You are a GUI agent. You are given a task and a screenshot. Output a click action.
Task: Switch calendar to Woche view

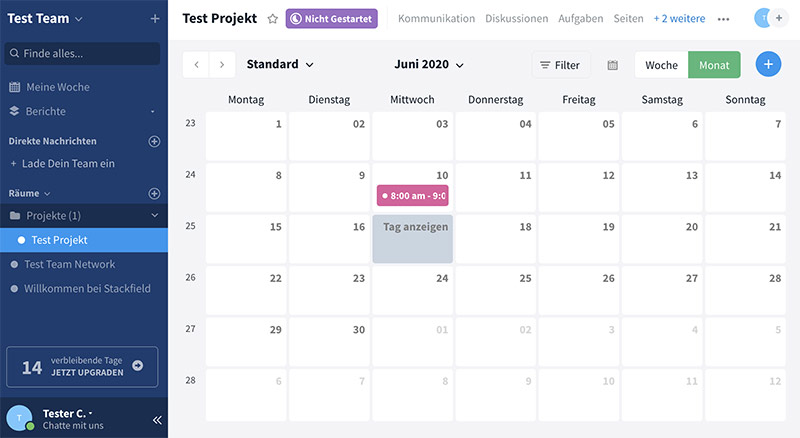pos(661,65)
